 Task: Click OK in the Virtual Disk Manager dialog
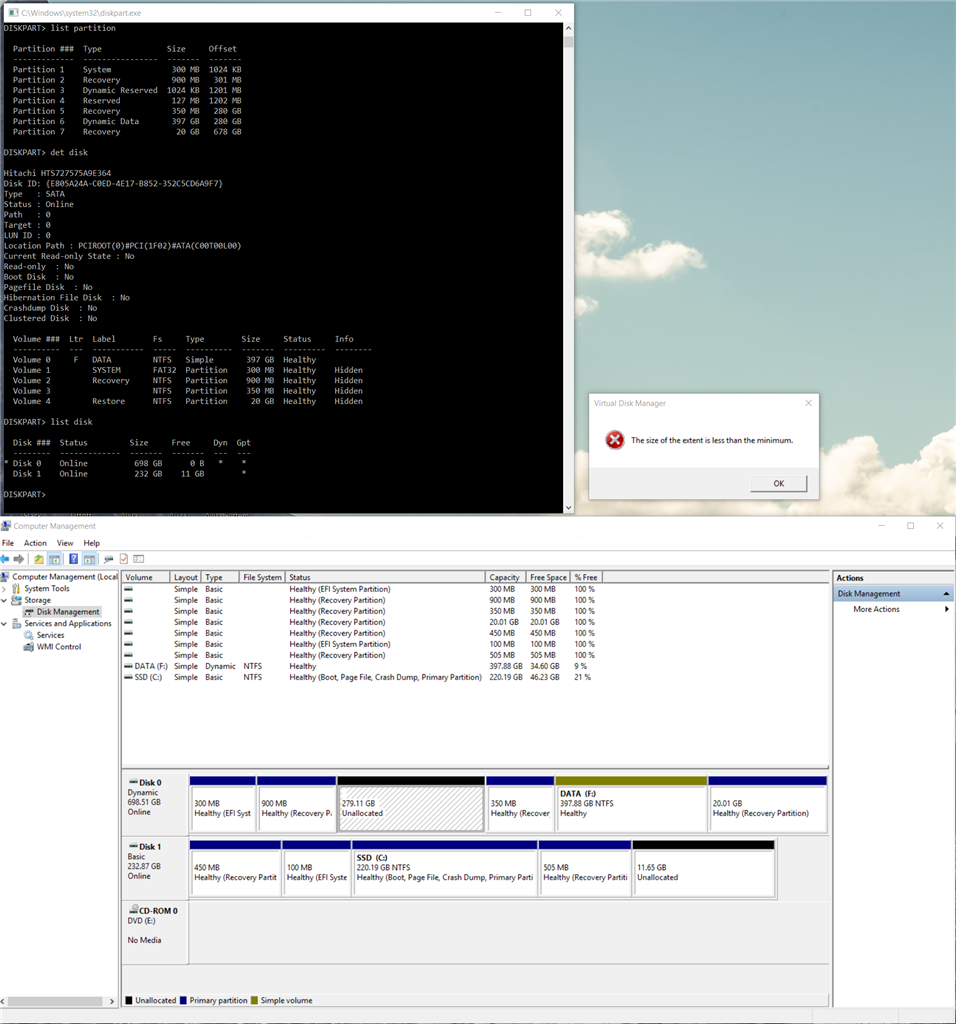[x=778, y=483]
